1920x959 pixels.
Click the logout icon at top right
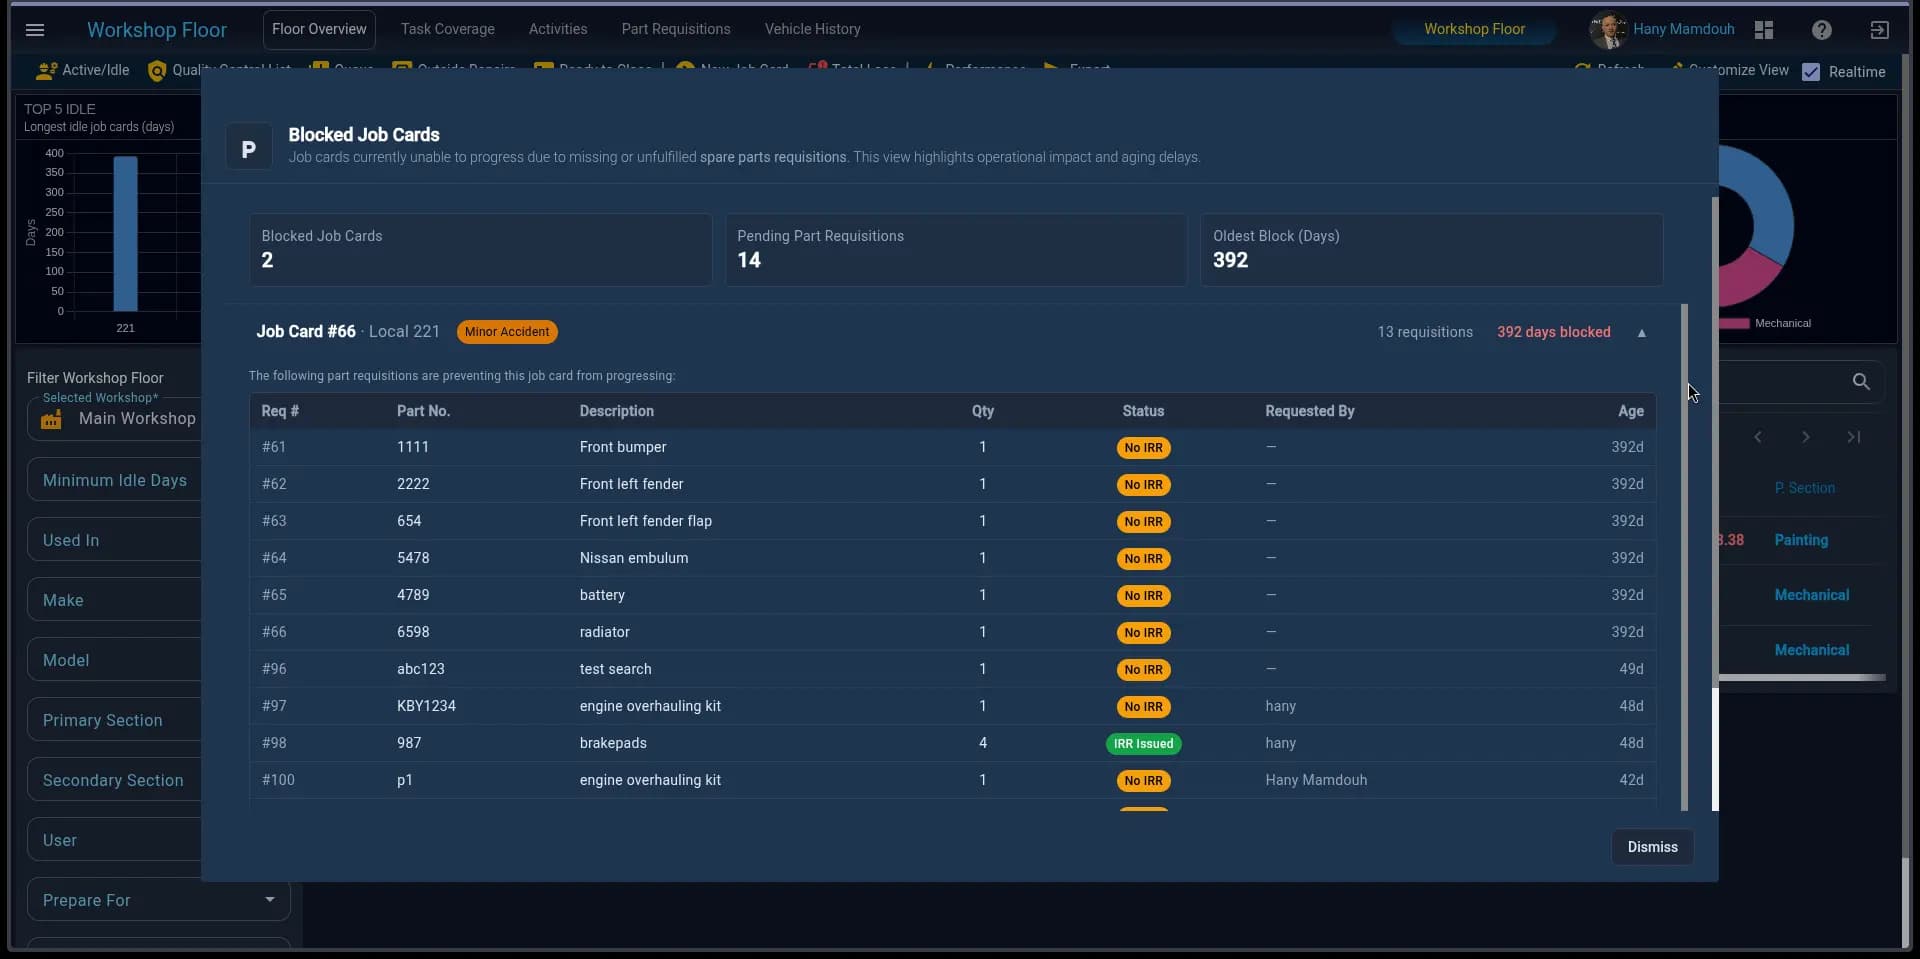coord(1879,29)
